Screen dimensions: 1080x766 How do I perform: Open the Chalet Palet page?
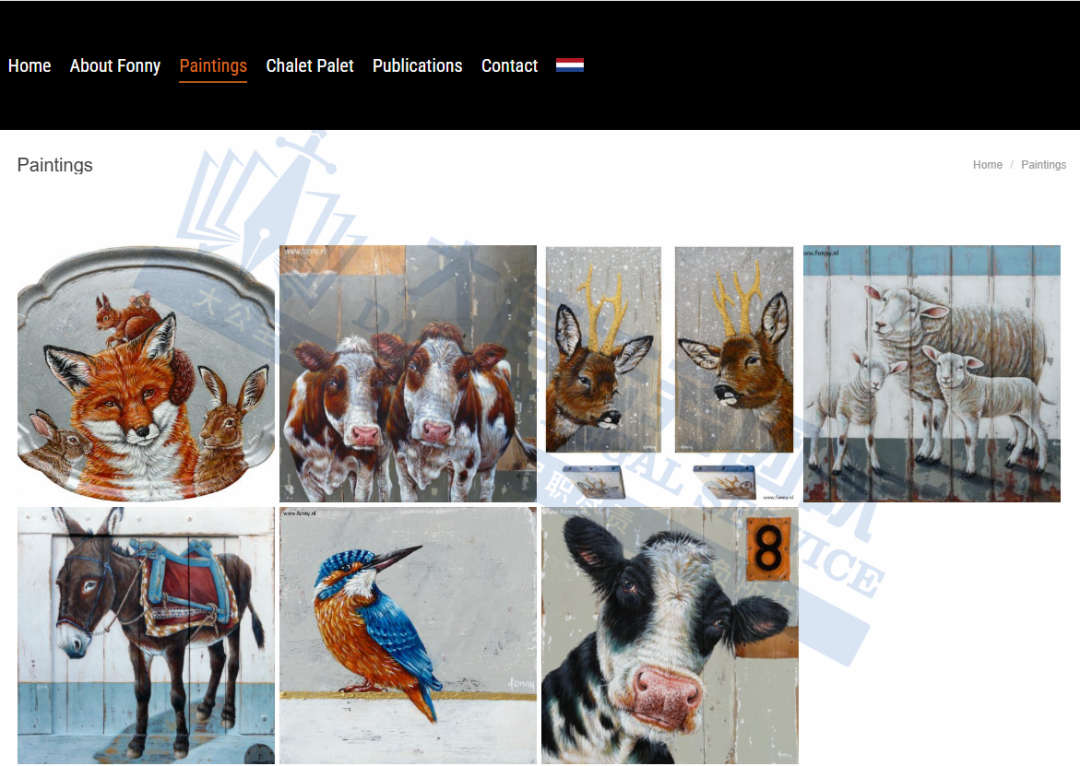[309, 65]
